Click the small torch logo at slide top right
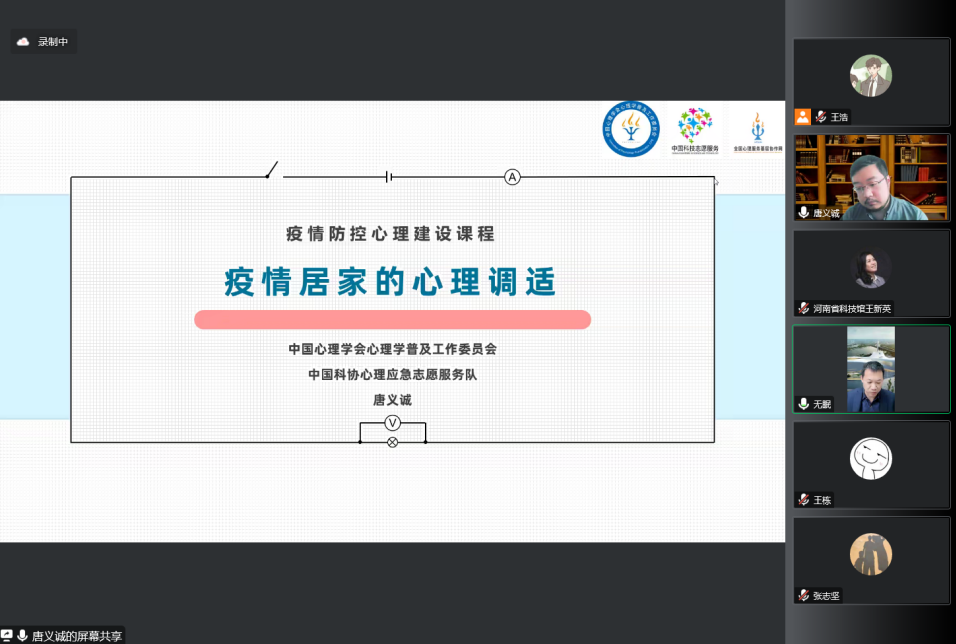This screenshot has width=956, height=644. click(x=758, y=132)
